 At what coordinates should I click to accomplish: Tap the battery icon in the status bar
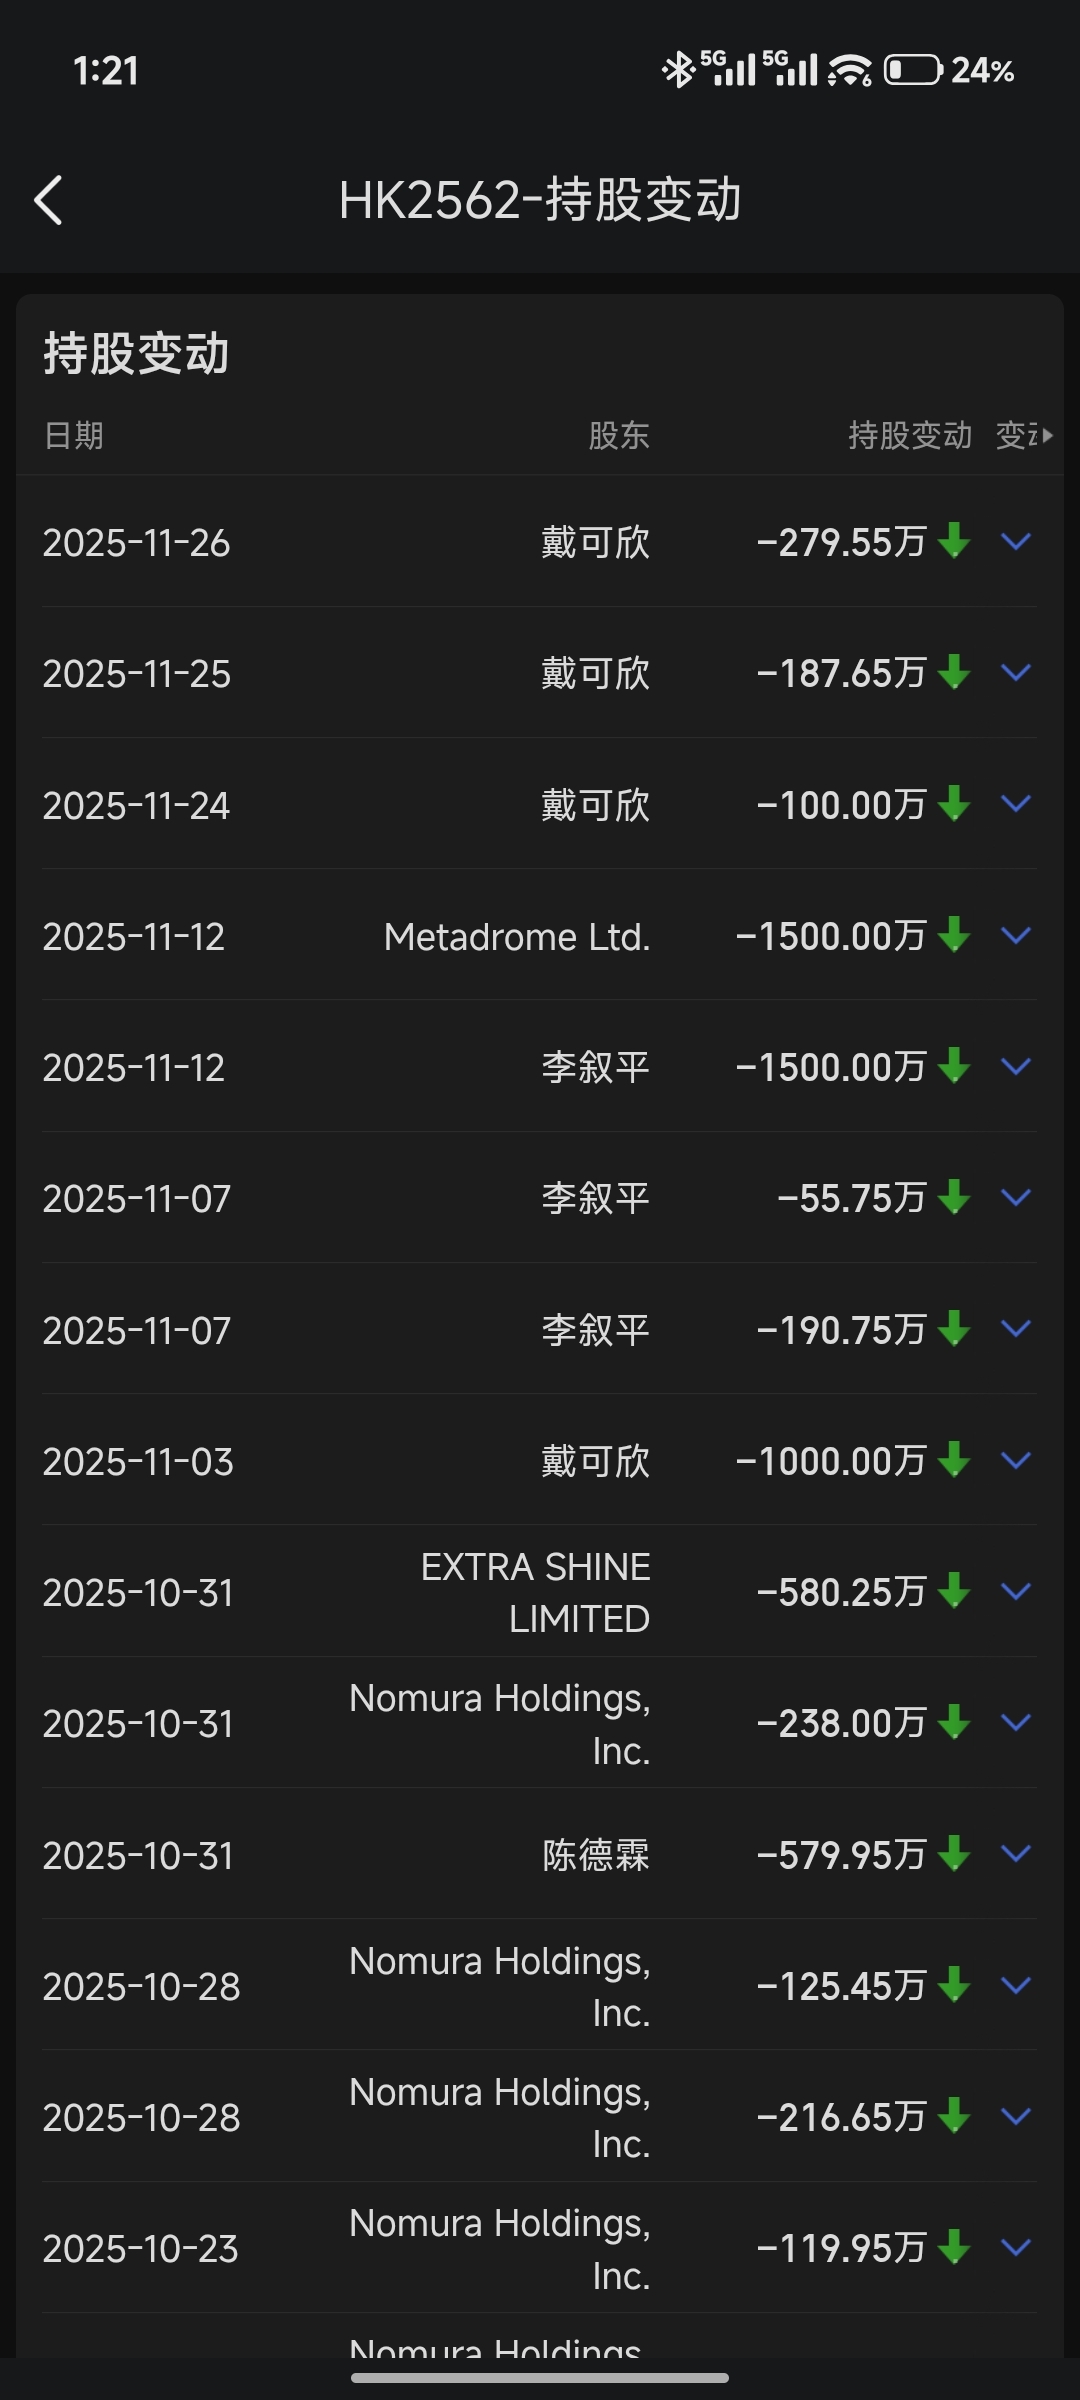pyautogui.click(x=912, y=70)
